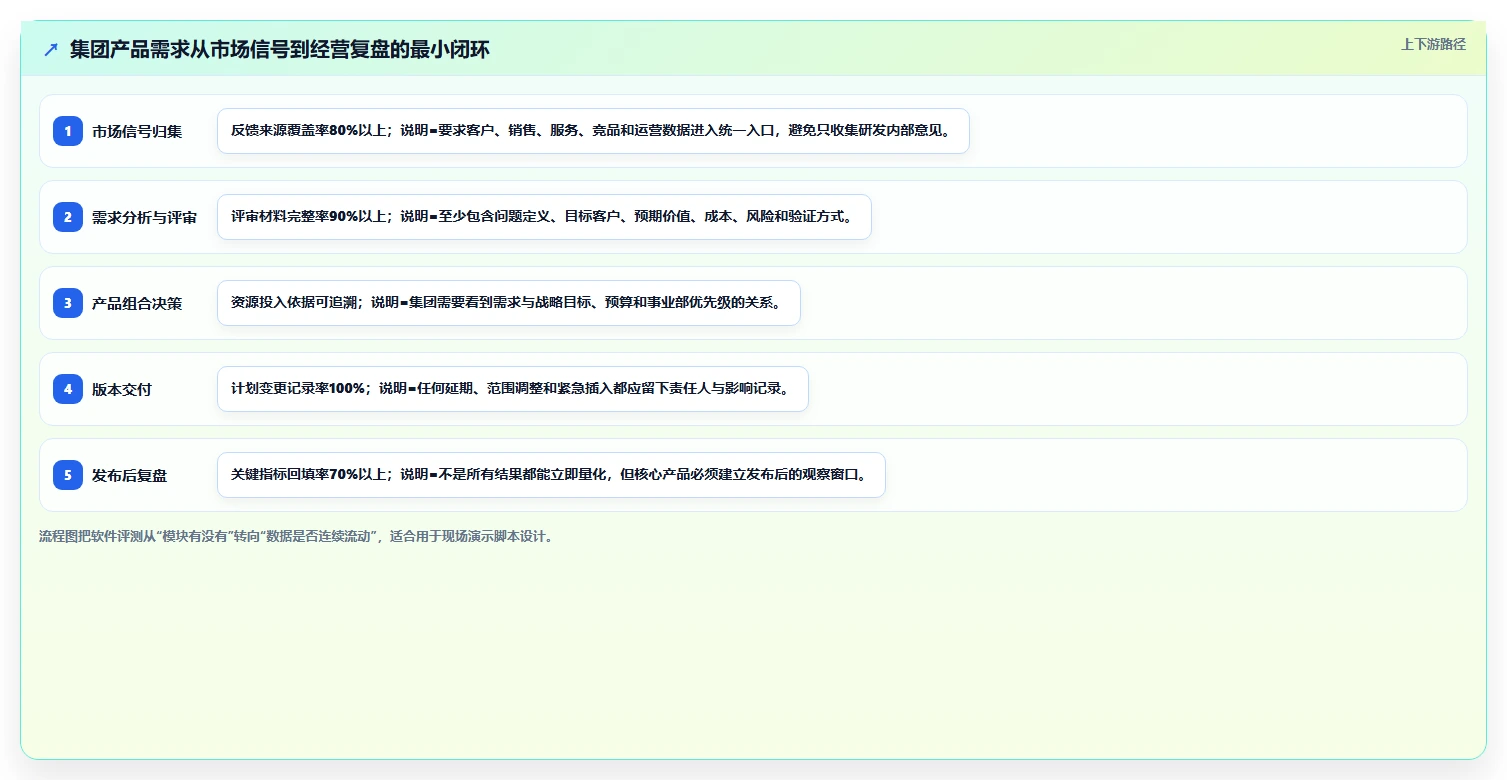Click the arrow icon beside the flow title

tap(51, 49)
